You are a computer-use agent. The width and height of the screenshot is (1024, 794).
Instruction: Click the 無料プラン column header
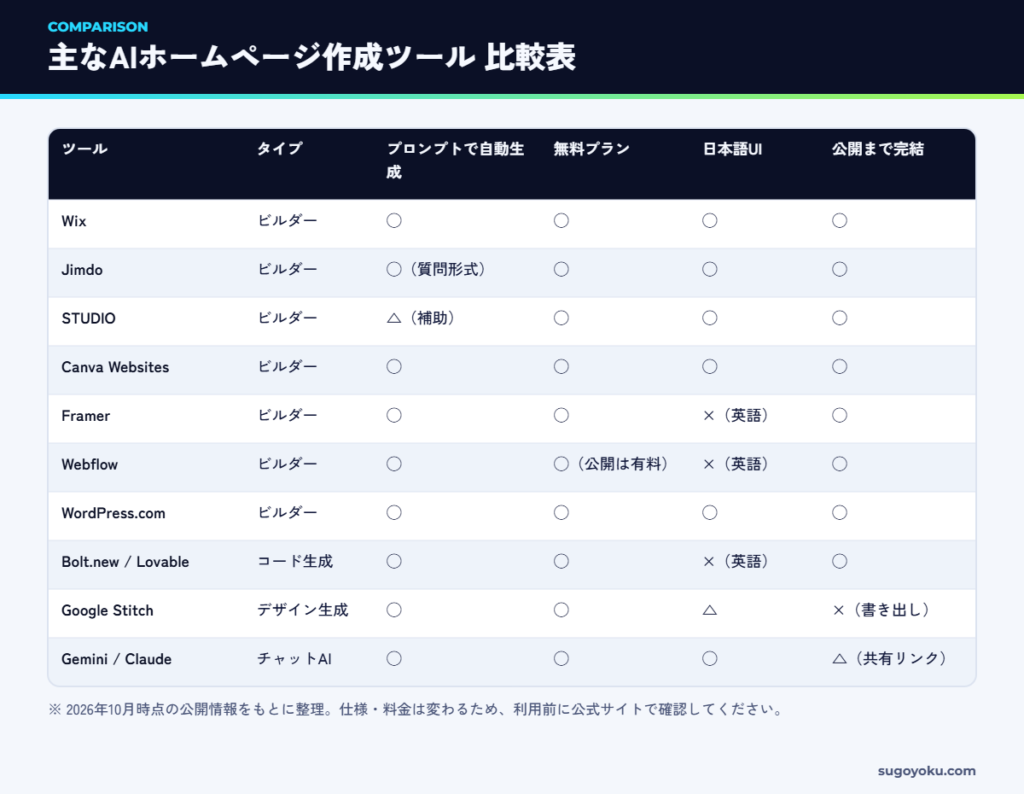click(x=592, y=149)
